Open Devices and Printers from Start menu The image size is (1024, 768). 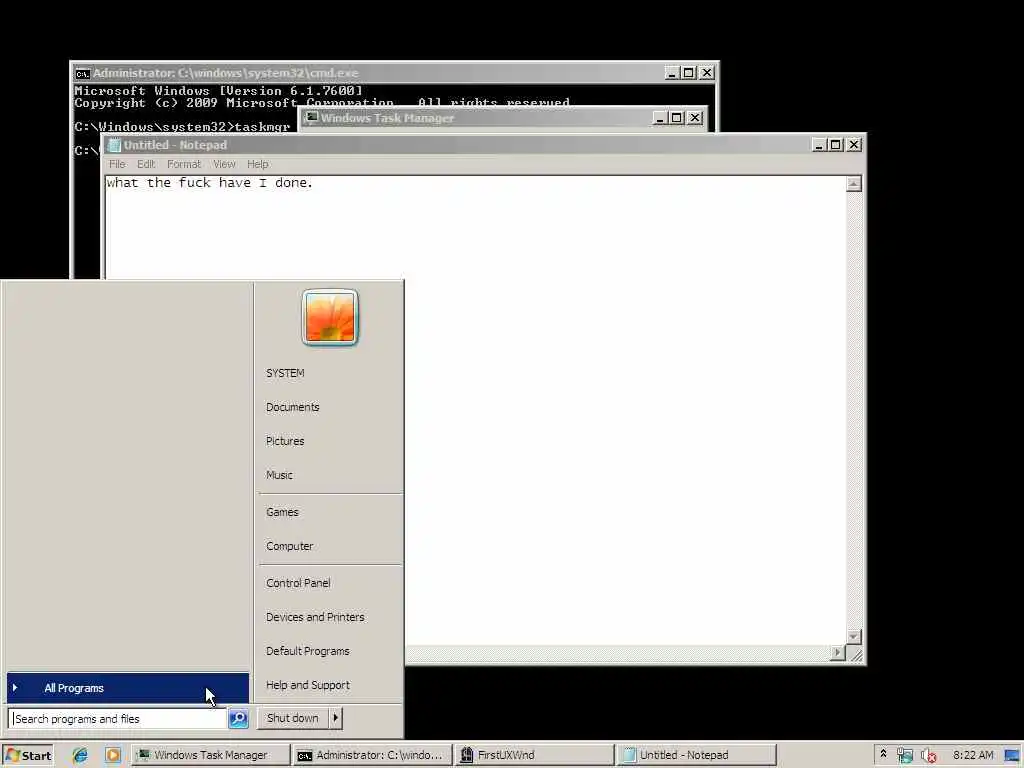(x=315, y=616)
